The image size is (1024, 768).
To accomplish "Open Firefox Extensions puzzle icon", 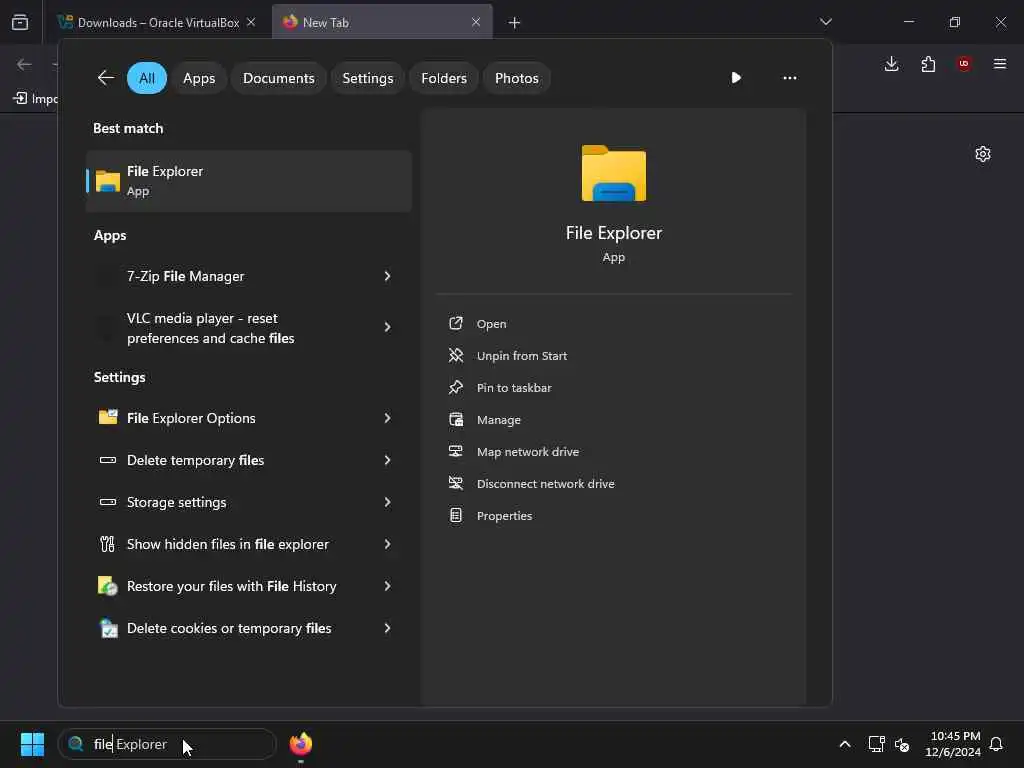I will 928,64.
